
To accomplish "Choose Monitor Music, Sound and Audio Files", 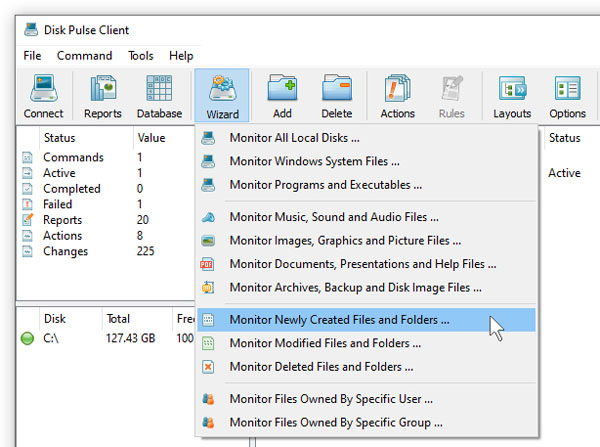I will [366, 217].
